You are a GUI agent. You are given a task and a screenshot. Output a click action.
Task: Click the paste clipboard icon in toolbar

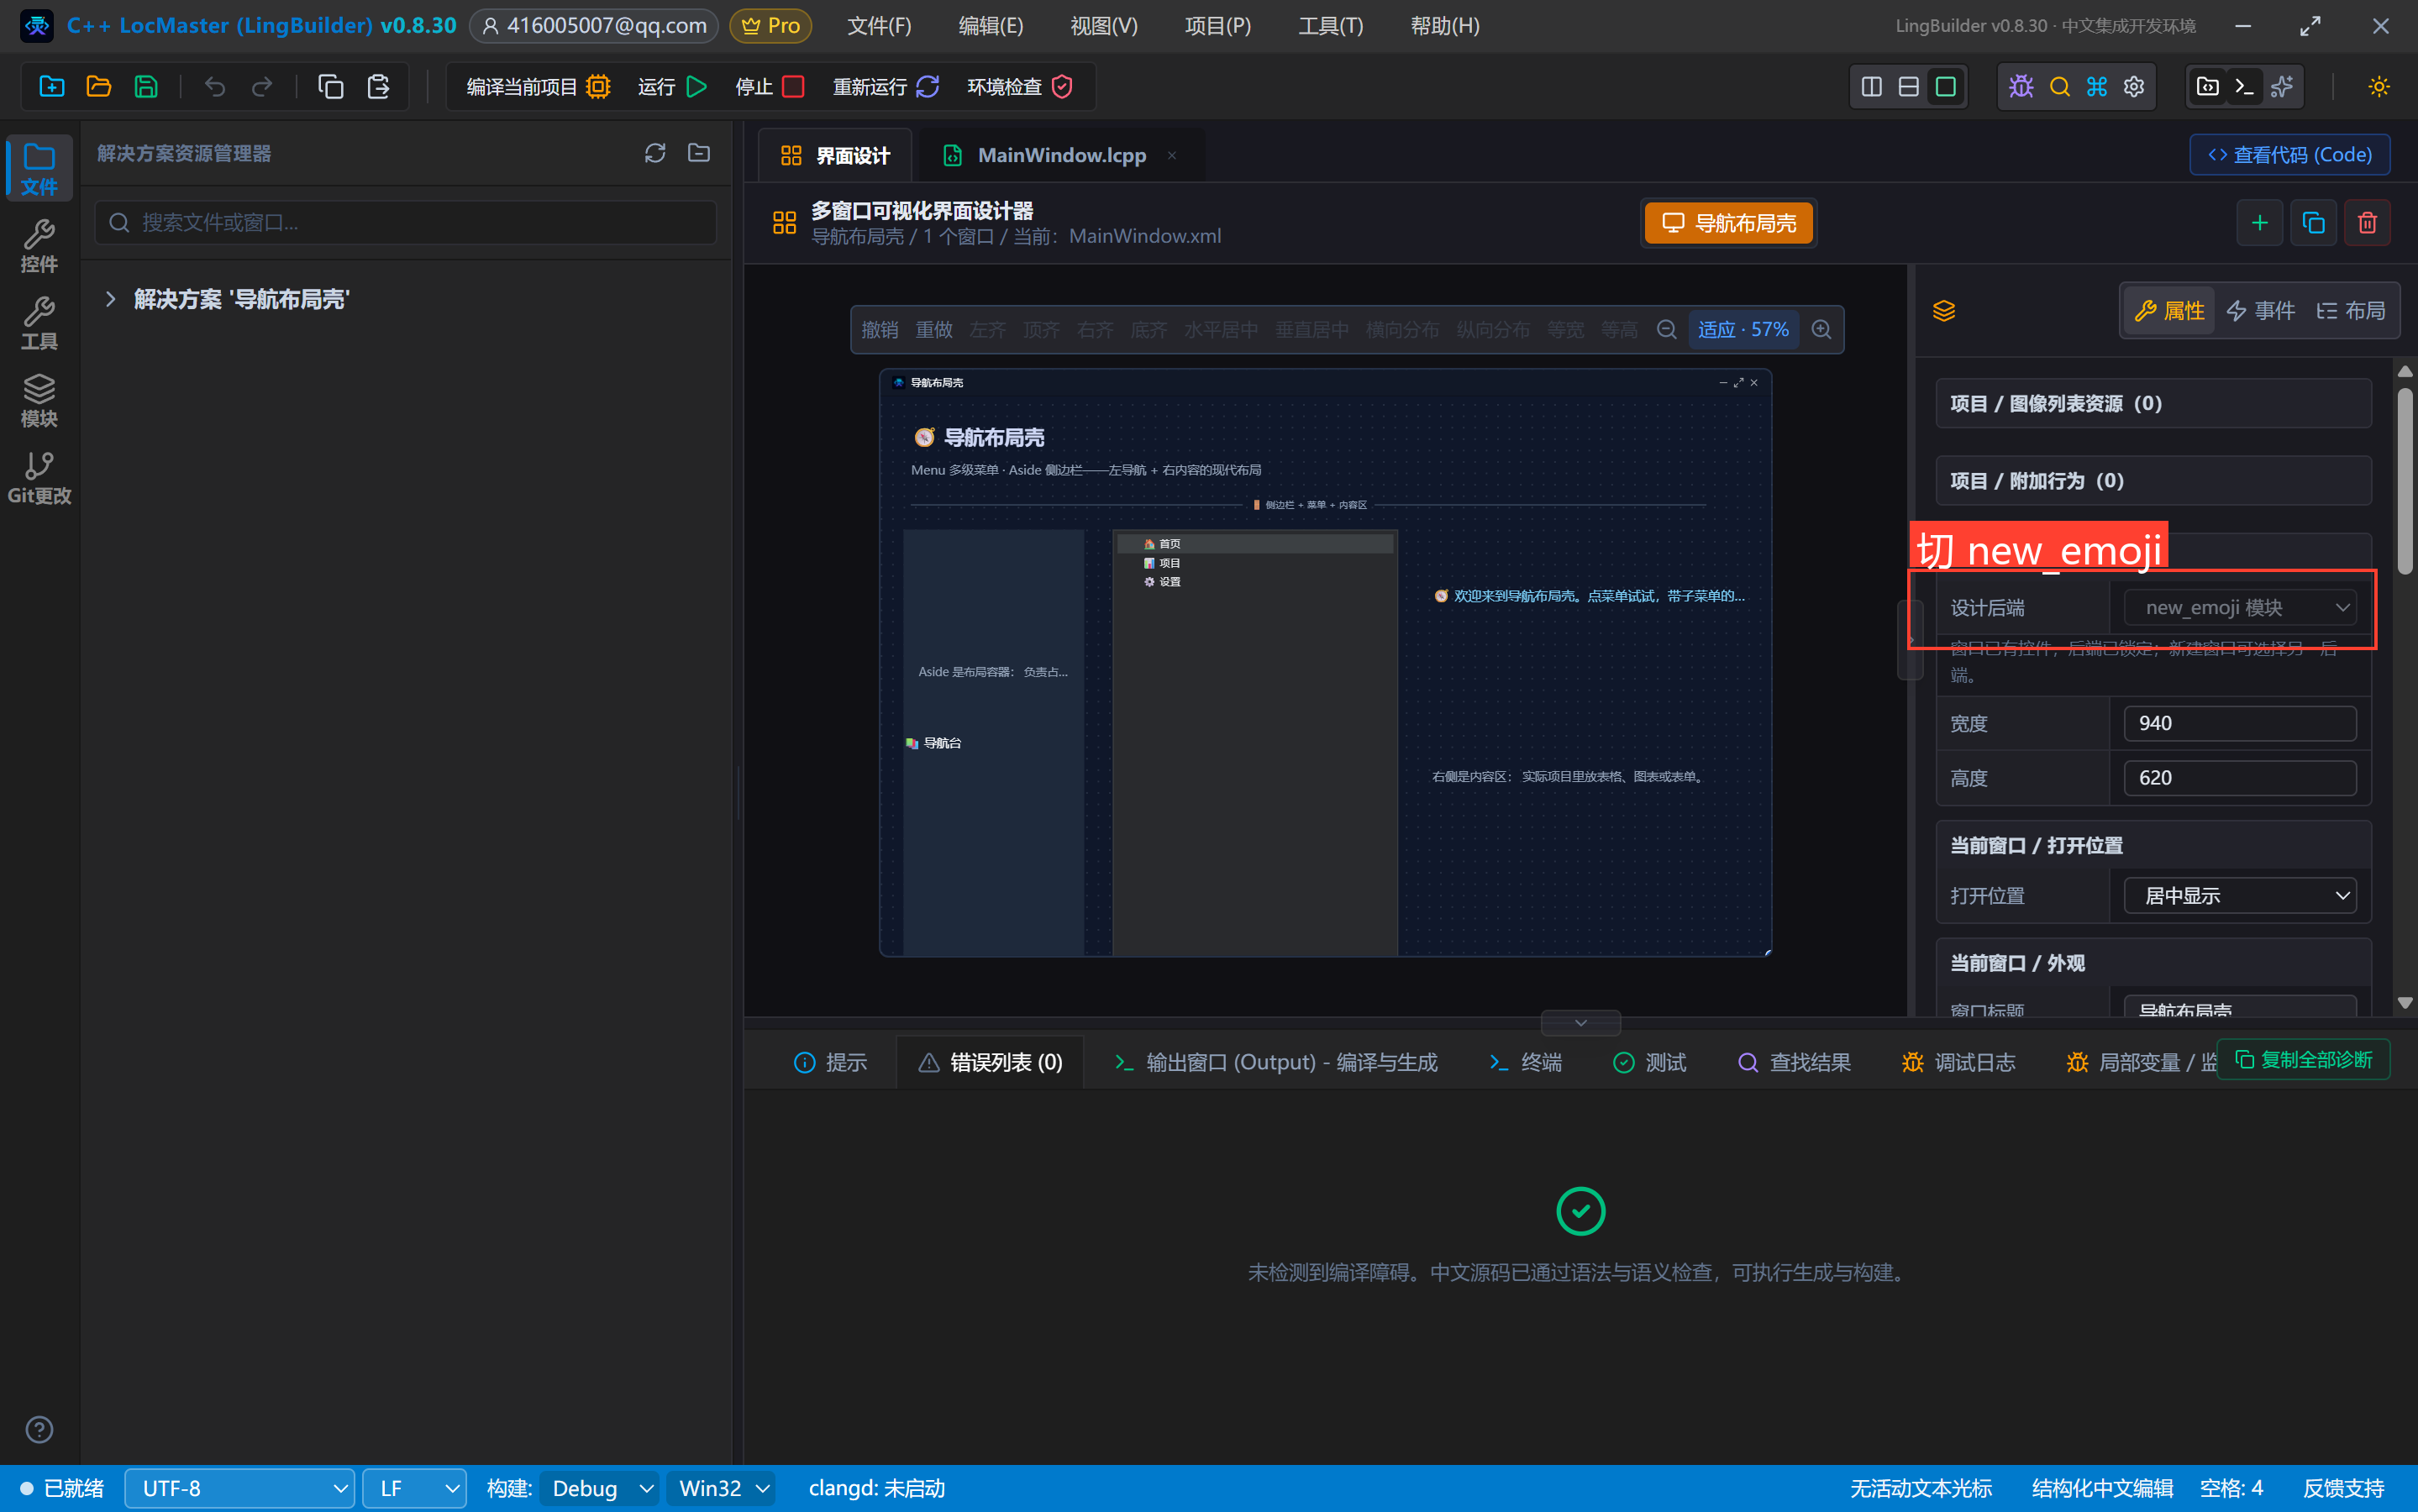click(378, 87)
